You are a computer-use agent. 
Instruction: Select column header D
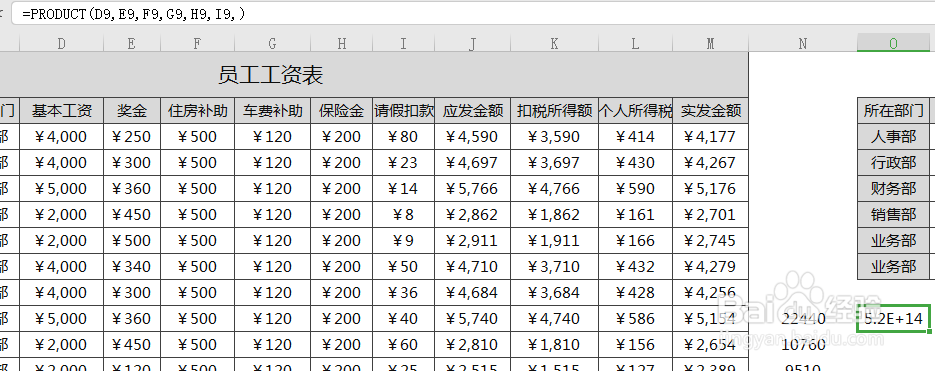[x=61, y=43]
